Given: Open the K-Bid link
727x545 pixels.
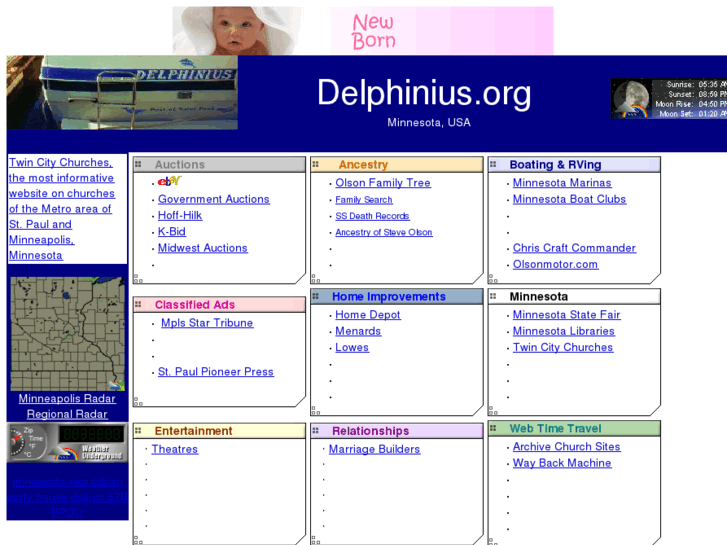Looking at the screenshot, I should [172, 231].
